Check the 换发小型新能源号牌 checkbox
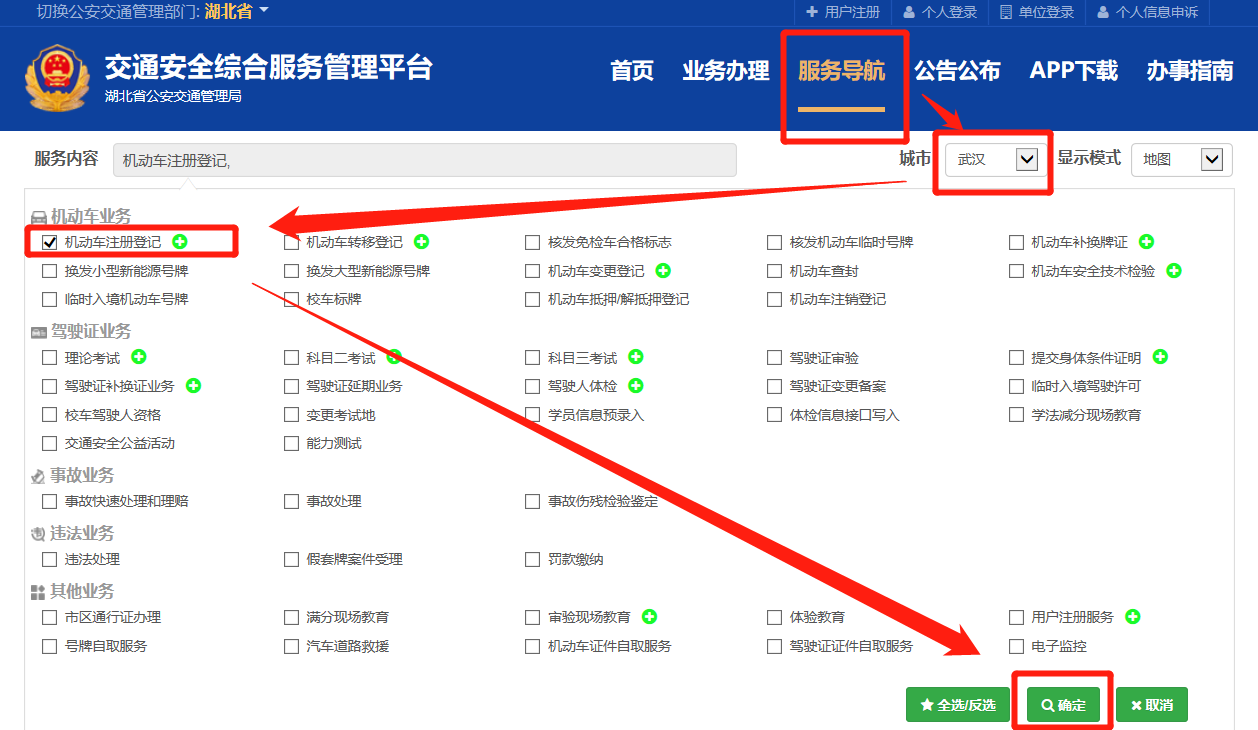The height and width of the screenshot is (730, 1258). coord(49,271)
